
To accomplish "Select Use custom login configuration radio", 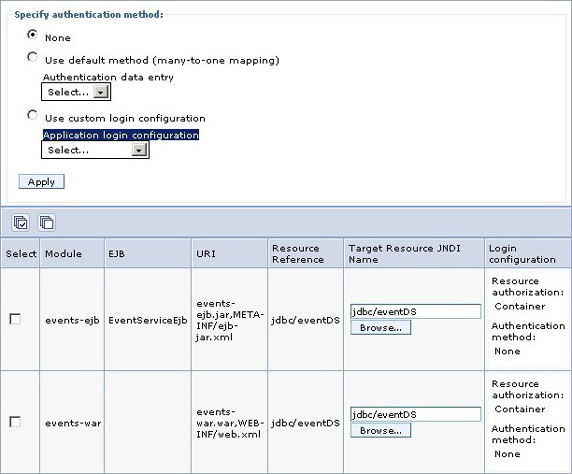I will 32,115.
